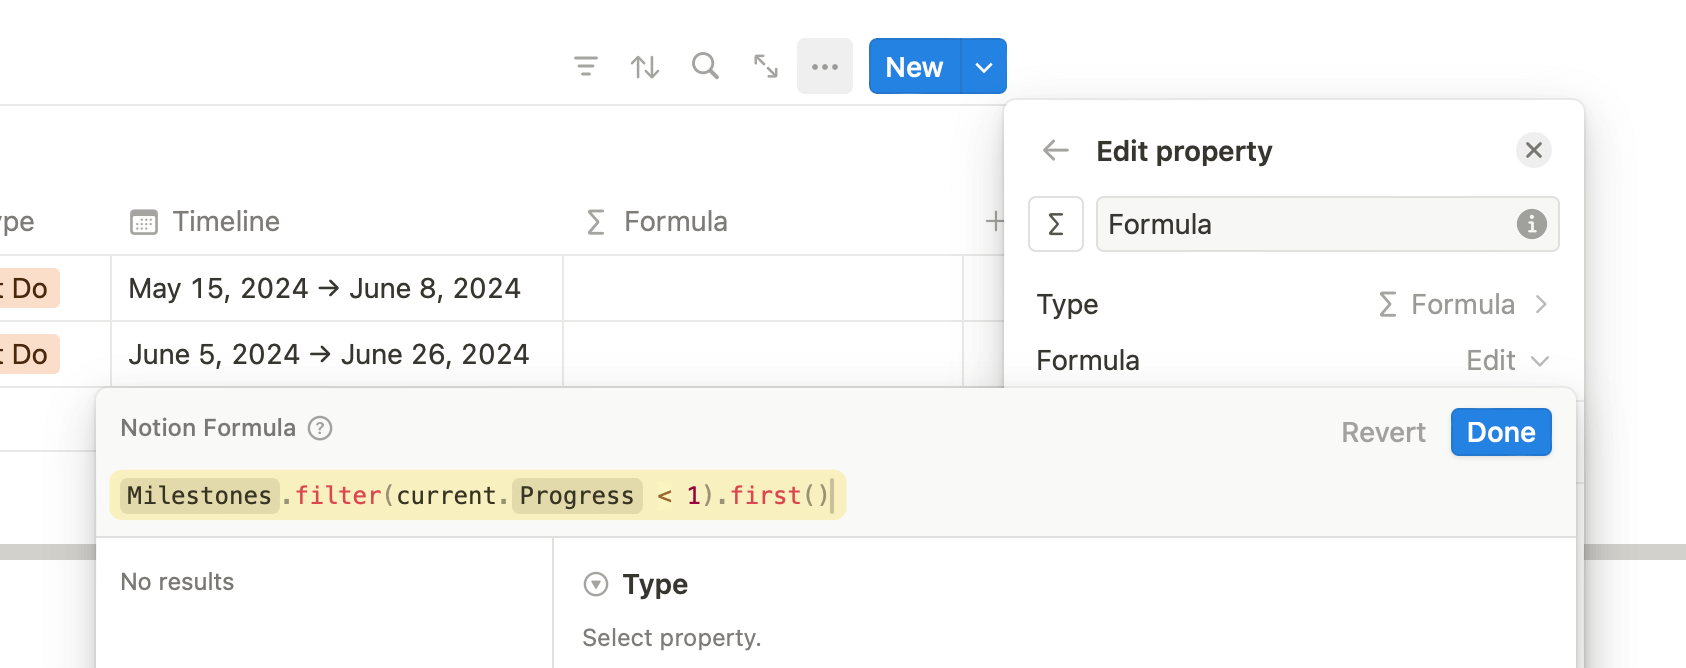Click the Formula column header

(x=675, y=221)
